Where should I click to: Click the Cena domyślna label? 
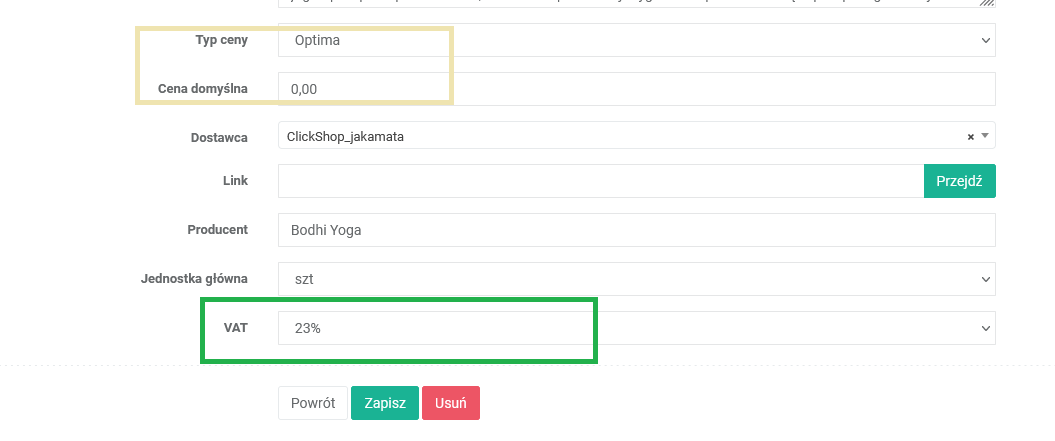pyautogui.click(x=203, y=89)
